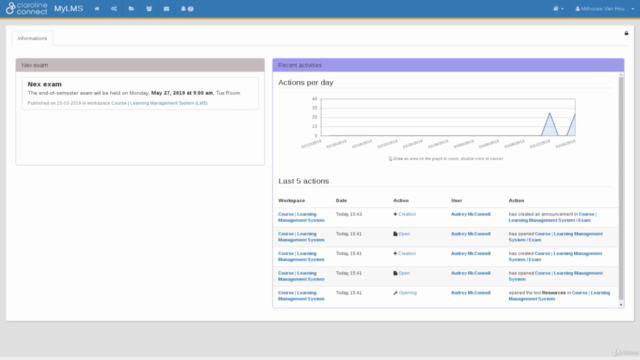The height and width of the screenshot is (360, 640).
Task: Click the Recent activities widget header
Action: (448, 65)
